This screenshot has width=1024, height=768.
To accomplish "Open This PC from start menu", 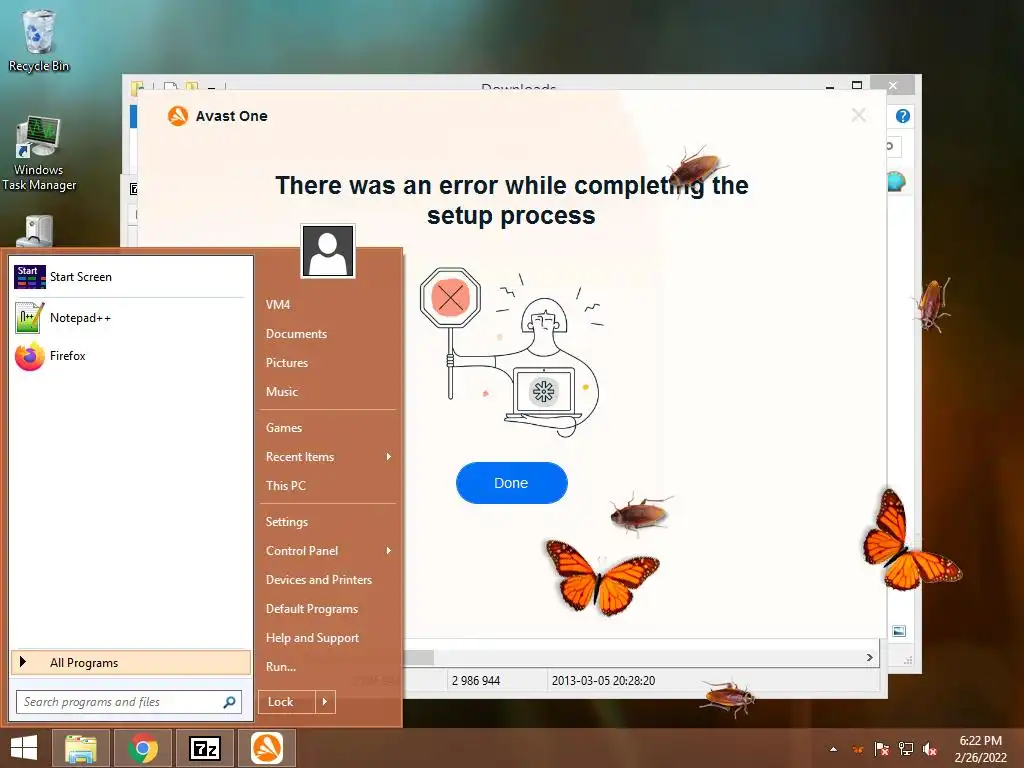I will coord(285,485).
